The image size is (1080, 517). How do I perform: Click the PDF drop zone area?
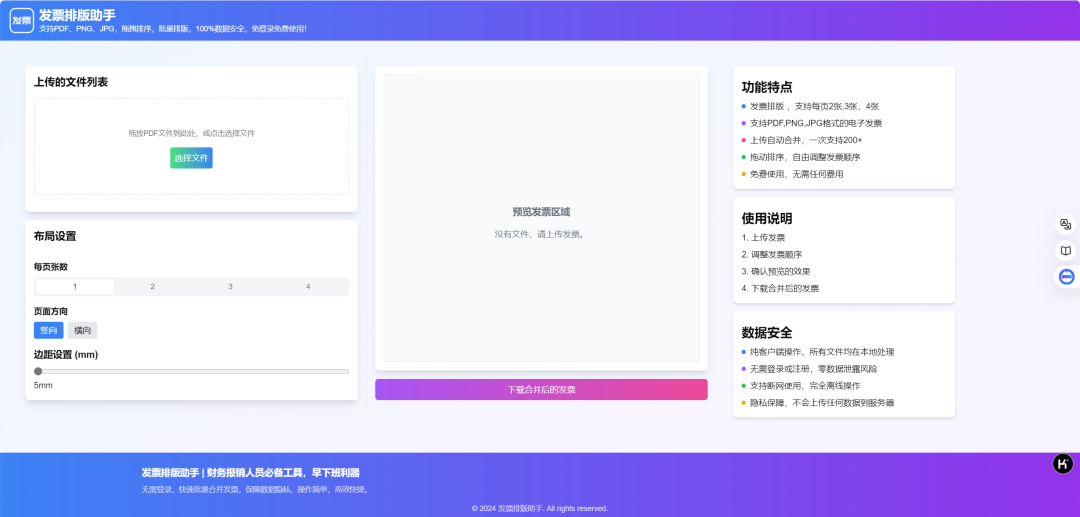point(191,120)
